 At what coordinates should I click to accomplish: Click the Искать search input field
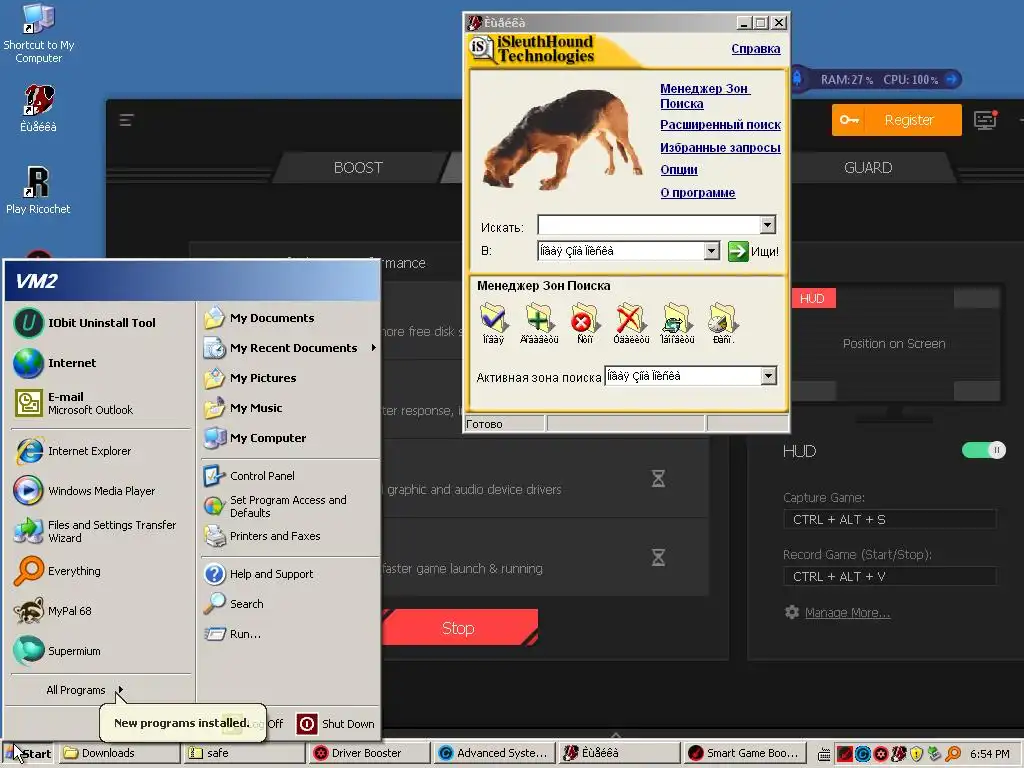pyautogui.click(x=649, y=225)
